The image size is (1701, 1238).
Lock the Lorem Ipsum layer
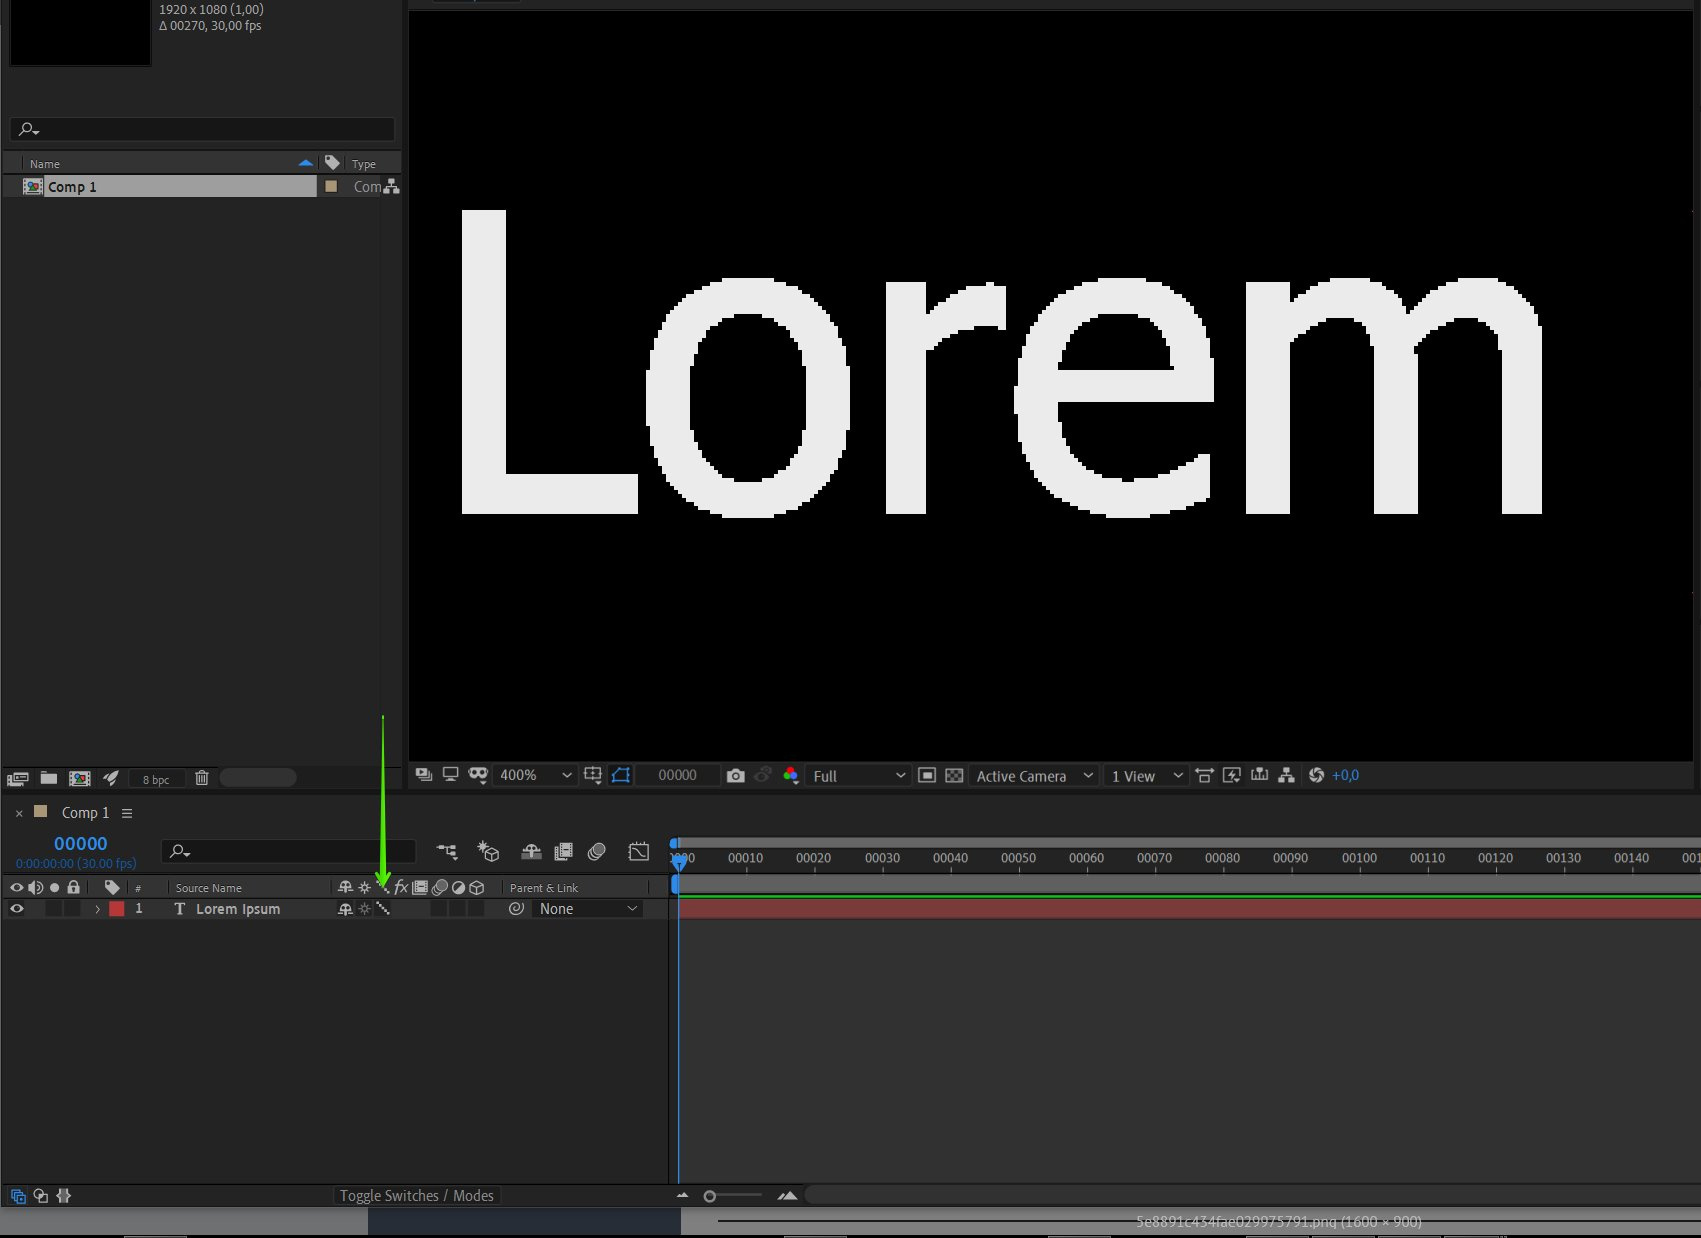pos(73,909)
